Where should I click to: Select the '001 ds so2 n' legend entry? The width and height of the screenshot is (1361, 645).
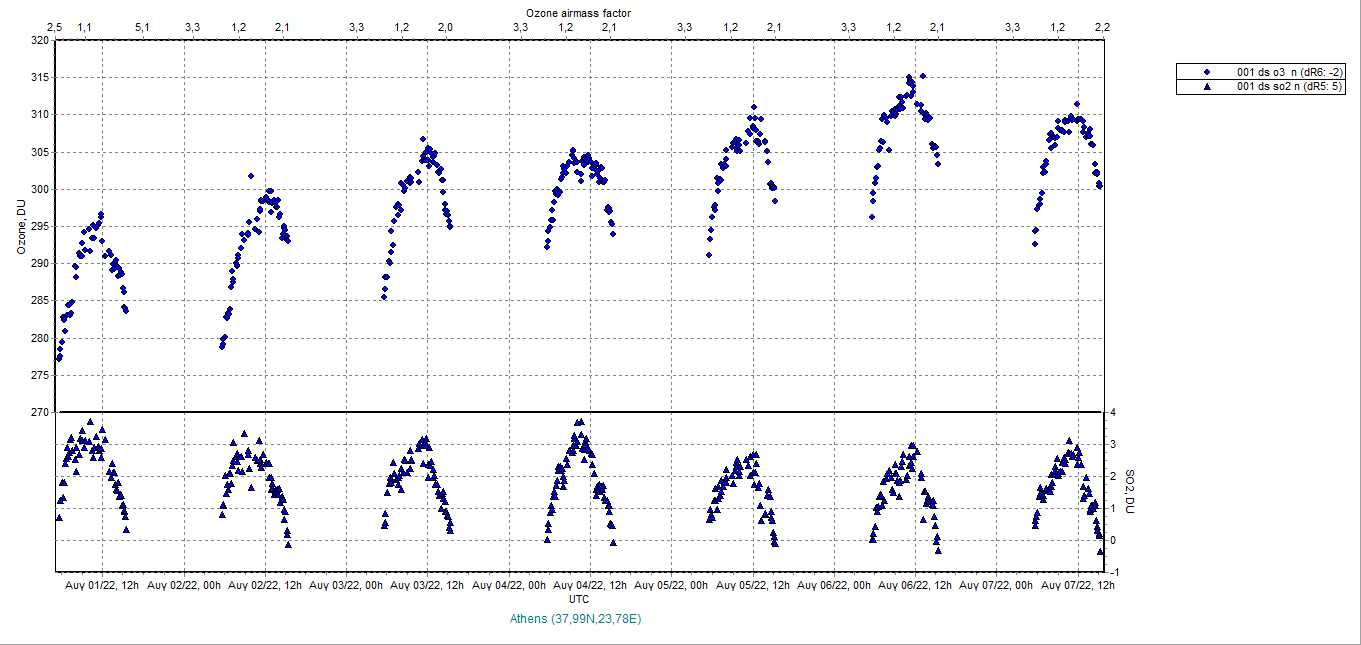pos(1290,87)
